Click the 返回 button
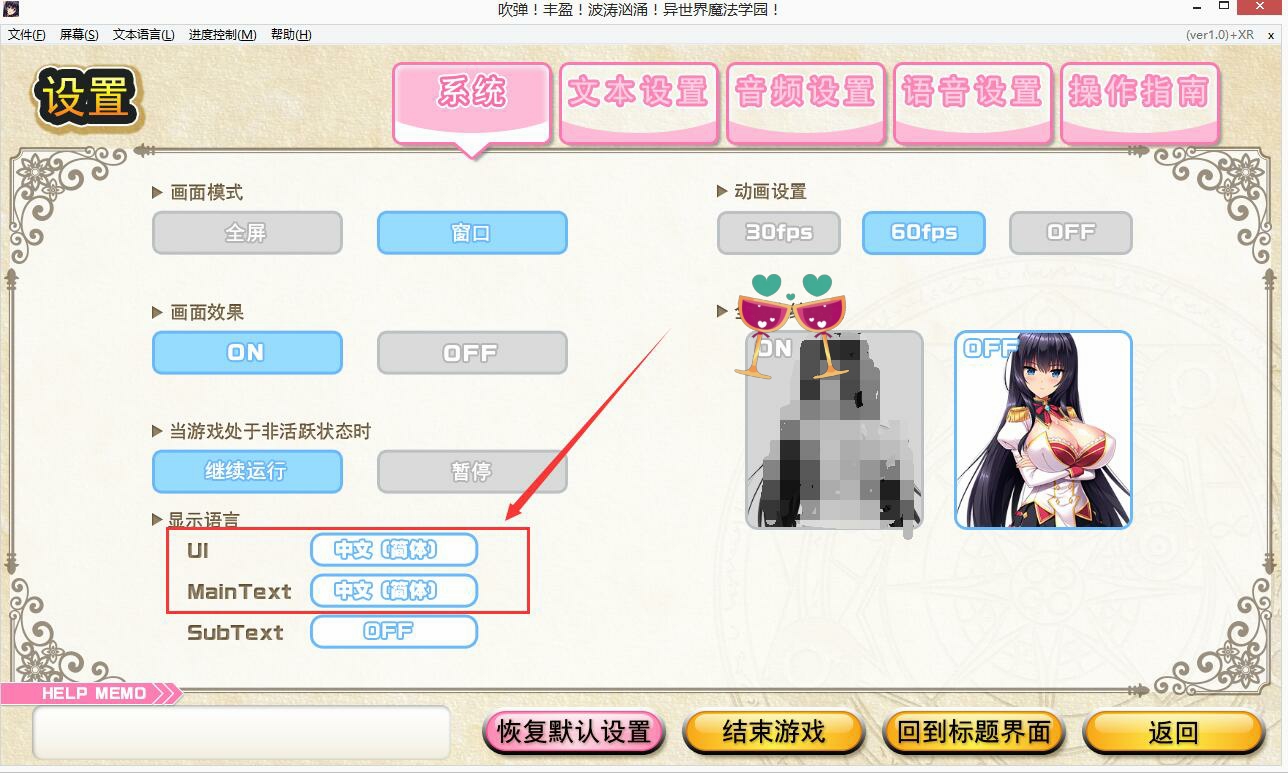The height and width of the screenshot is (773, 1288). coord(1174,732)
